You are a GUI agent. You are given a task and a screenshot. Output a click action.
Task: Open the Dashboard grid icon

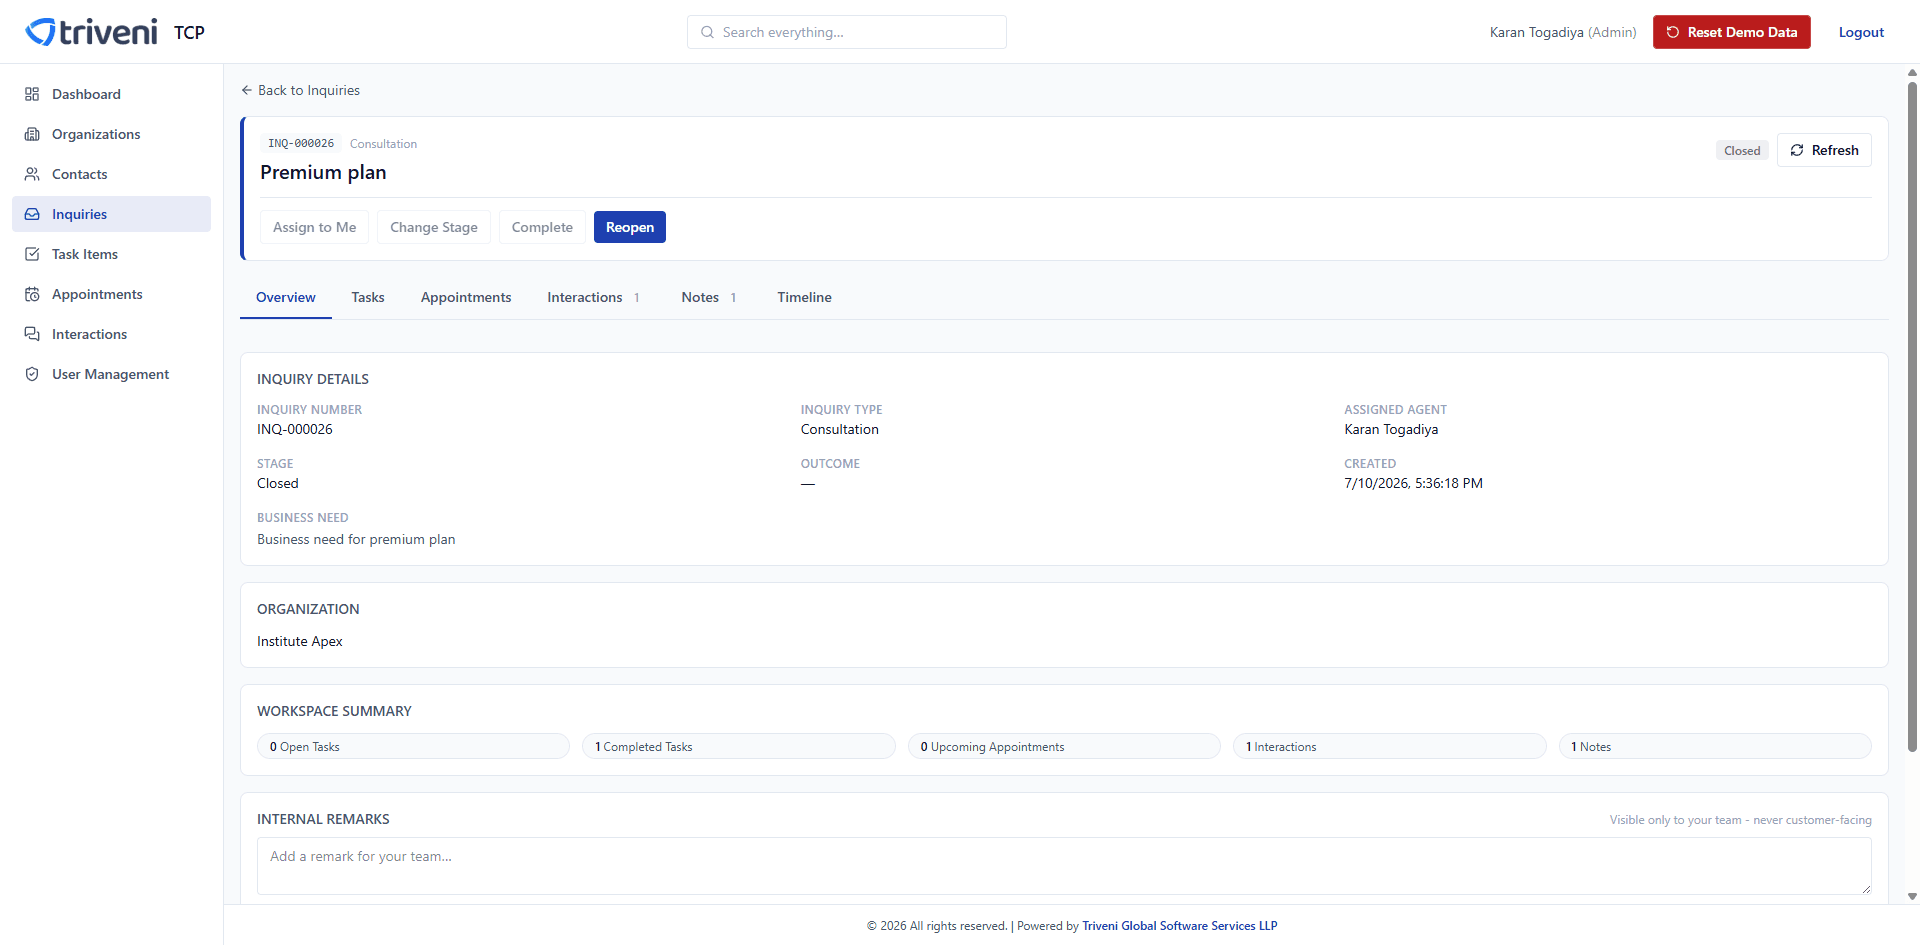coord(32,94)
